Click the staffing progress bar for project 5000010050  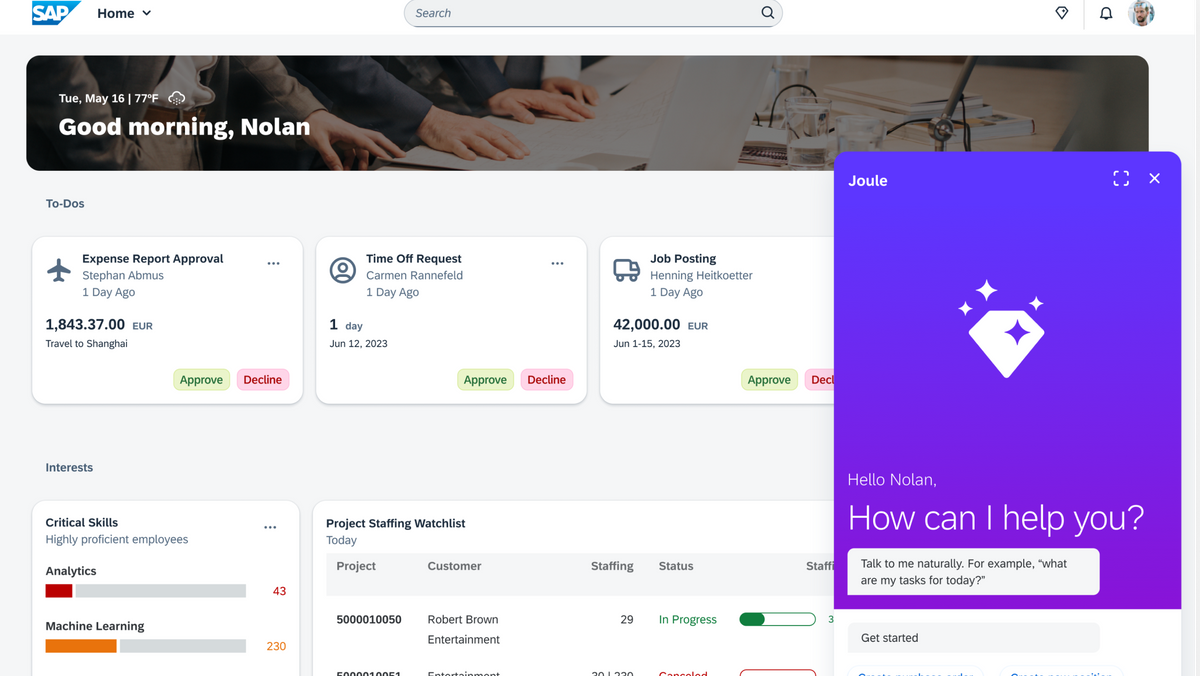(x=777, y=620)
